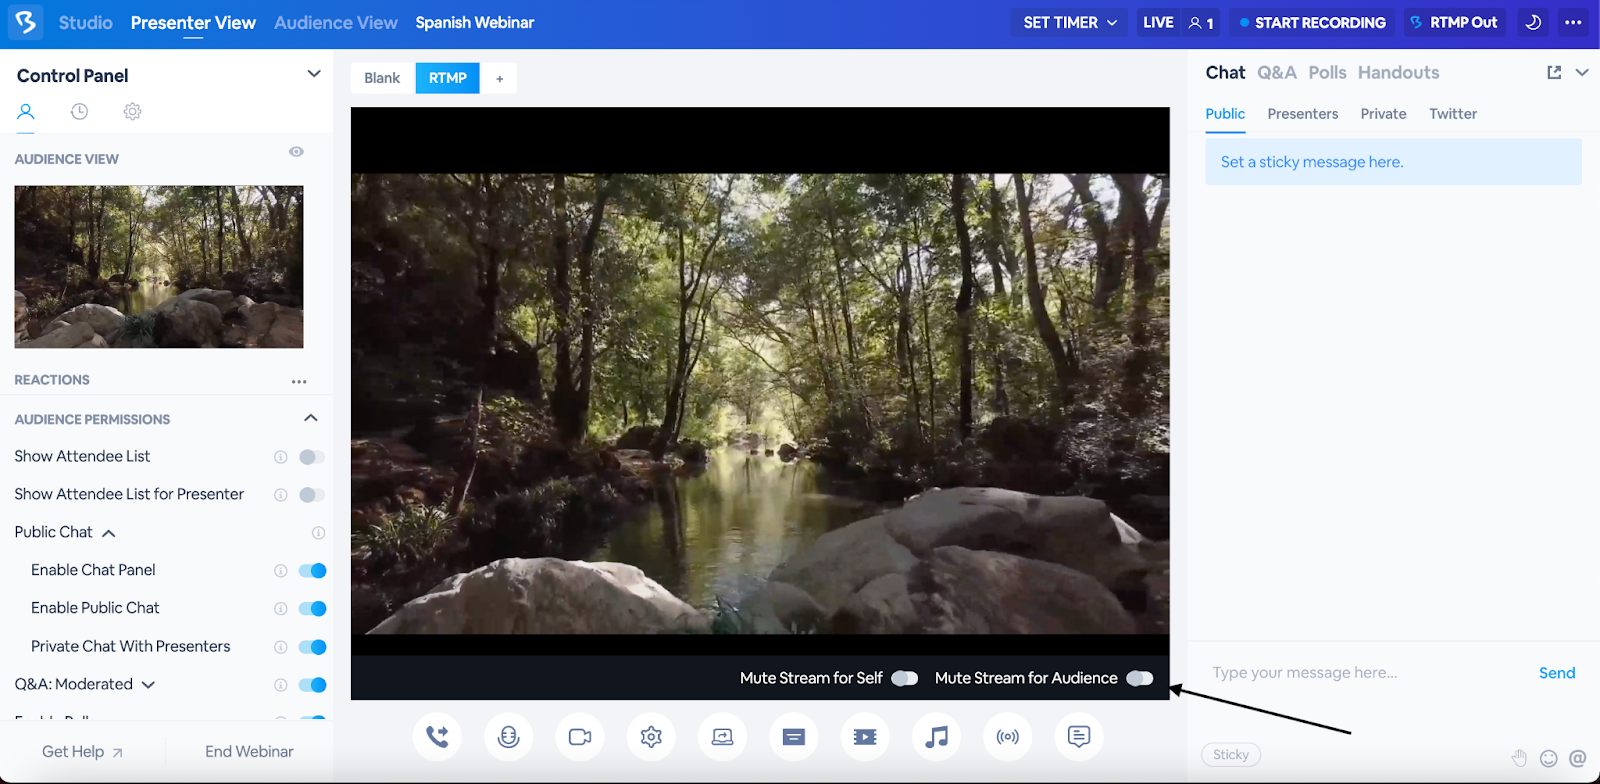Click the LIVE status button

tap(1158, 22)
